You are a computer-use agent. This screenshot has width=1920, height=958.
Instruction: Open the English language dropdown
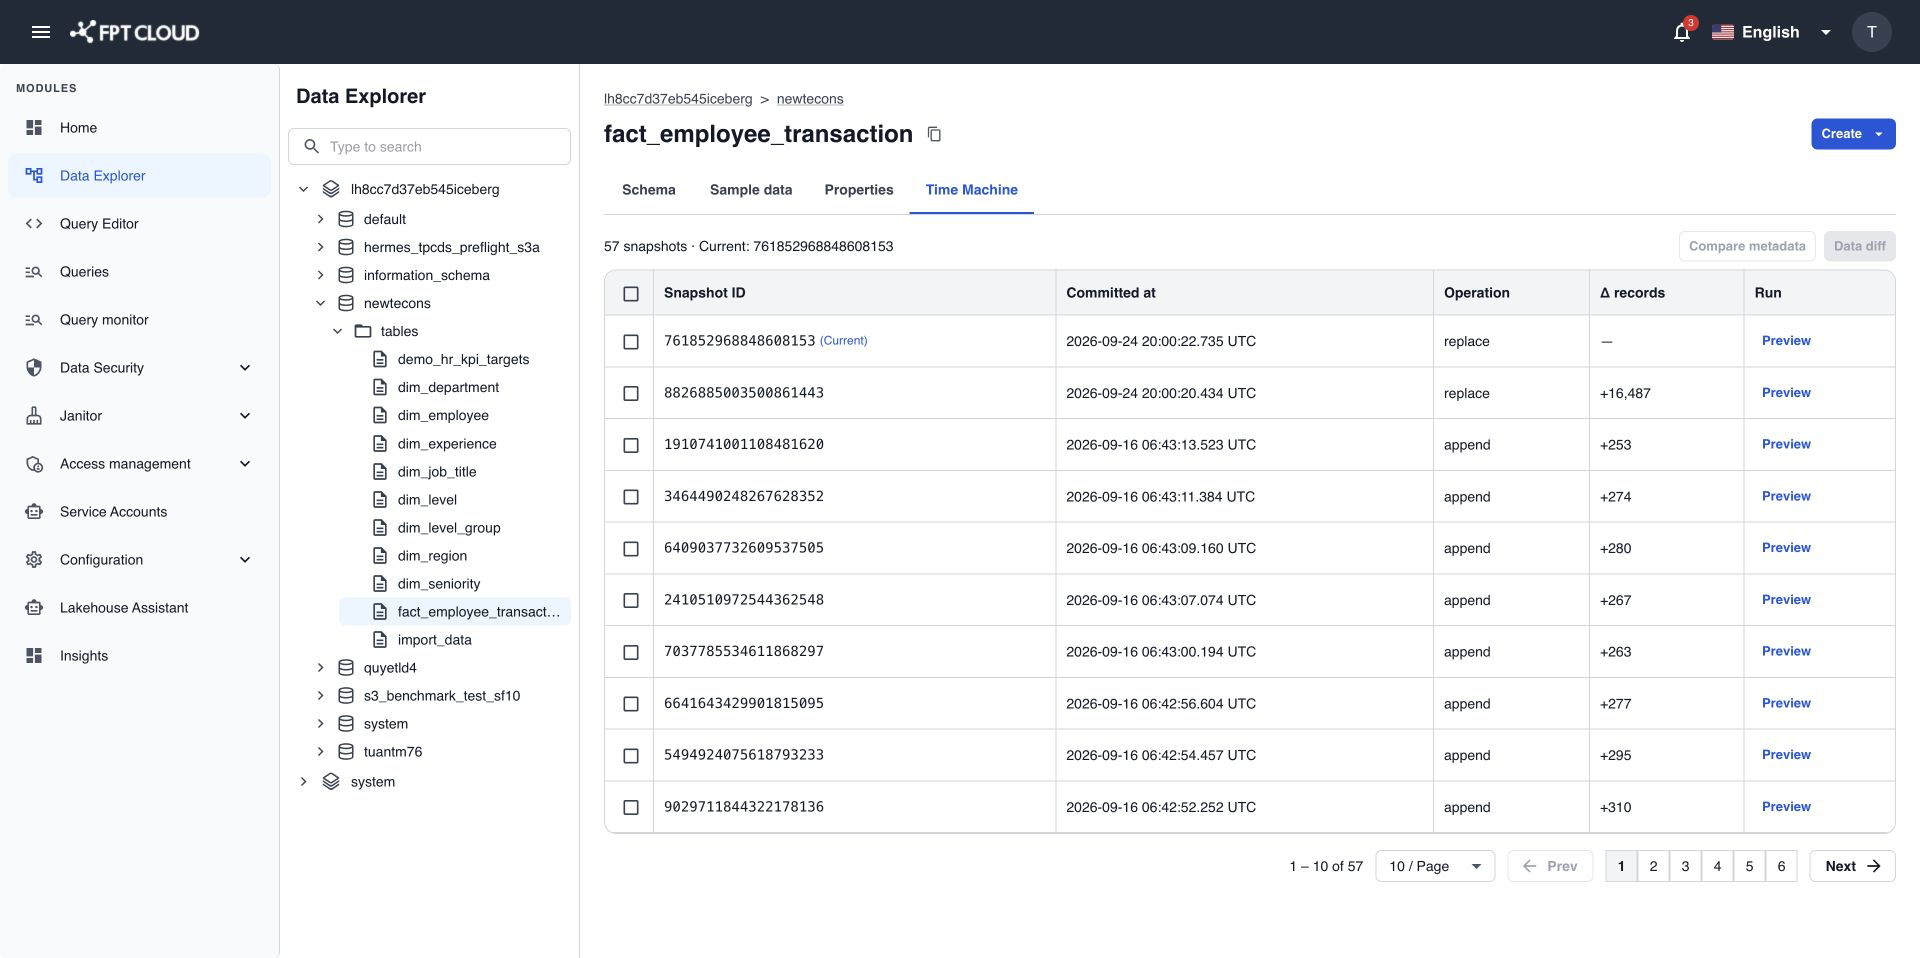[x=1772, y=32]
